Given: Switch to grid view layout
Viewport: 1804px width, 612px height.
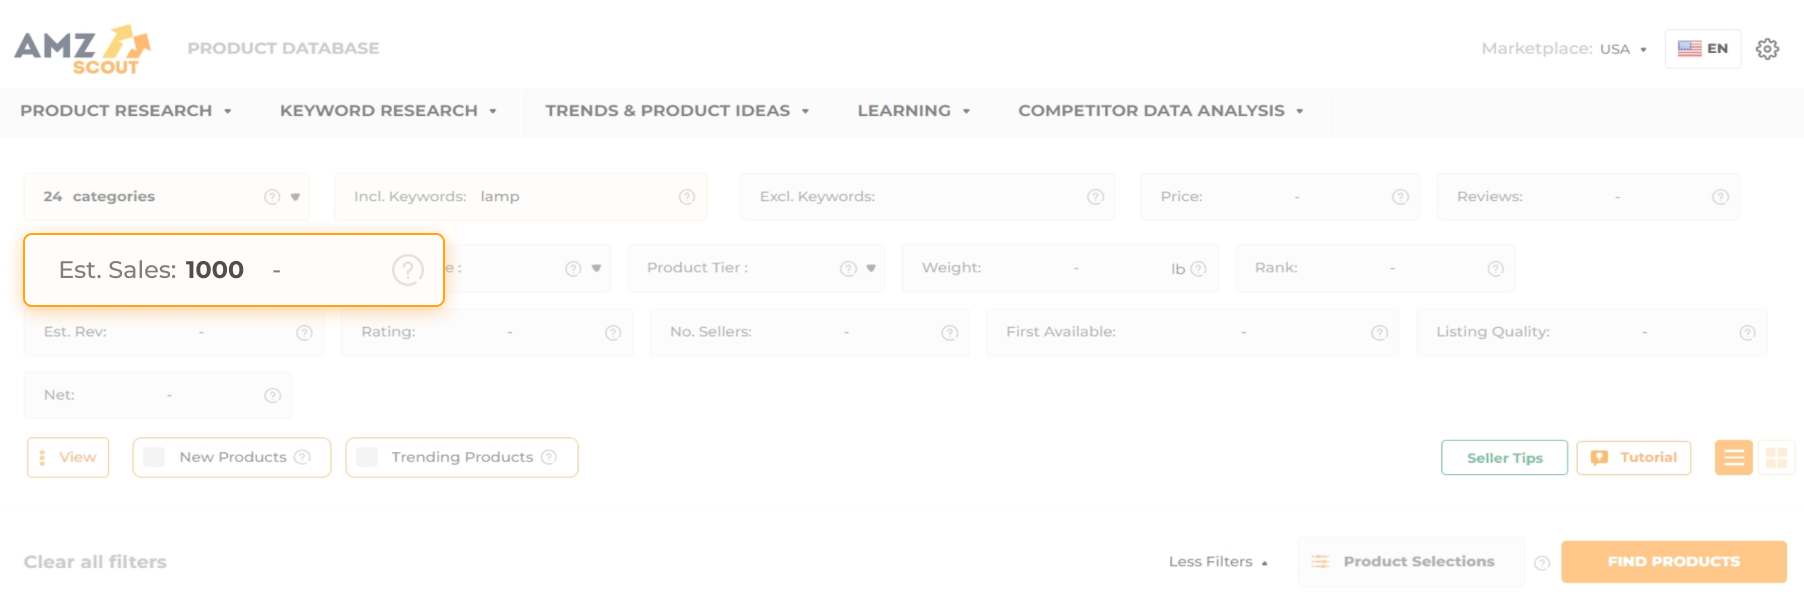Looking at the screenshot, I should tap(1776, 458).
